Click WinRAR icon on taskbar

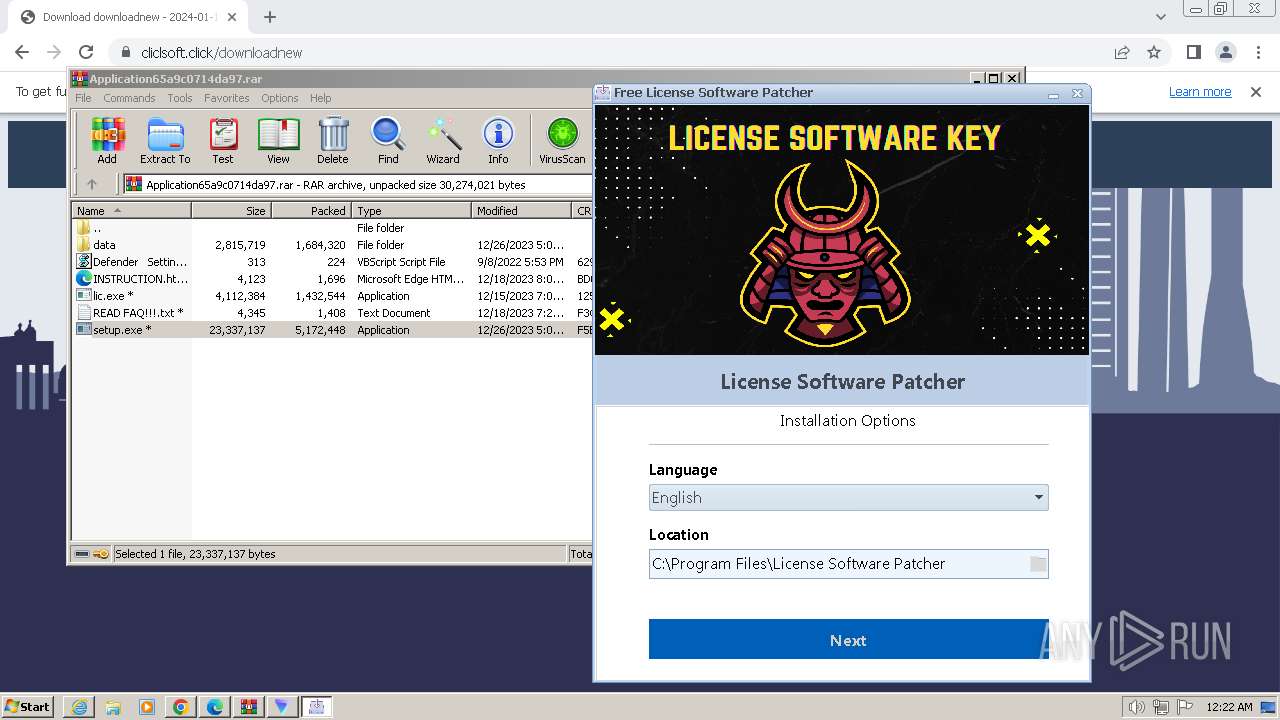tap(248, 707)
